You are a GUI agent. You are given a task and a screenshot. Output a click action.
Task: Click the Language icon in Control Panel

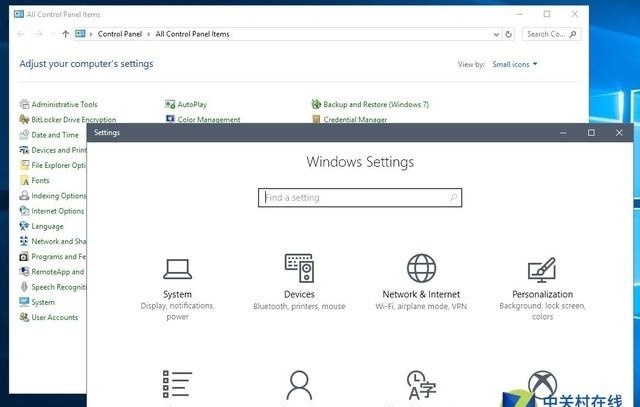(24, 226)
